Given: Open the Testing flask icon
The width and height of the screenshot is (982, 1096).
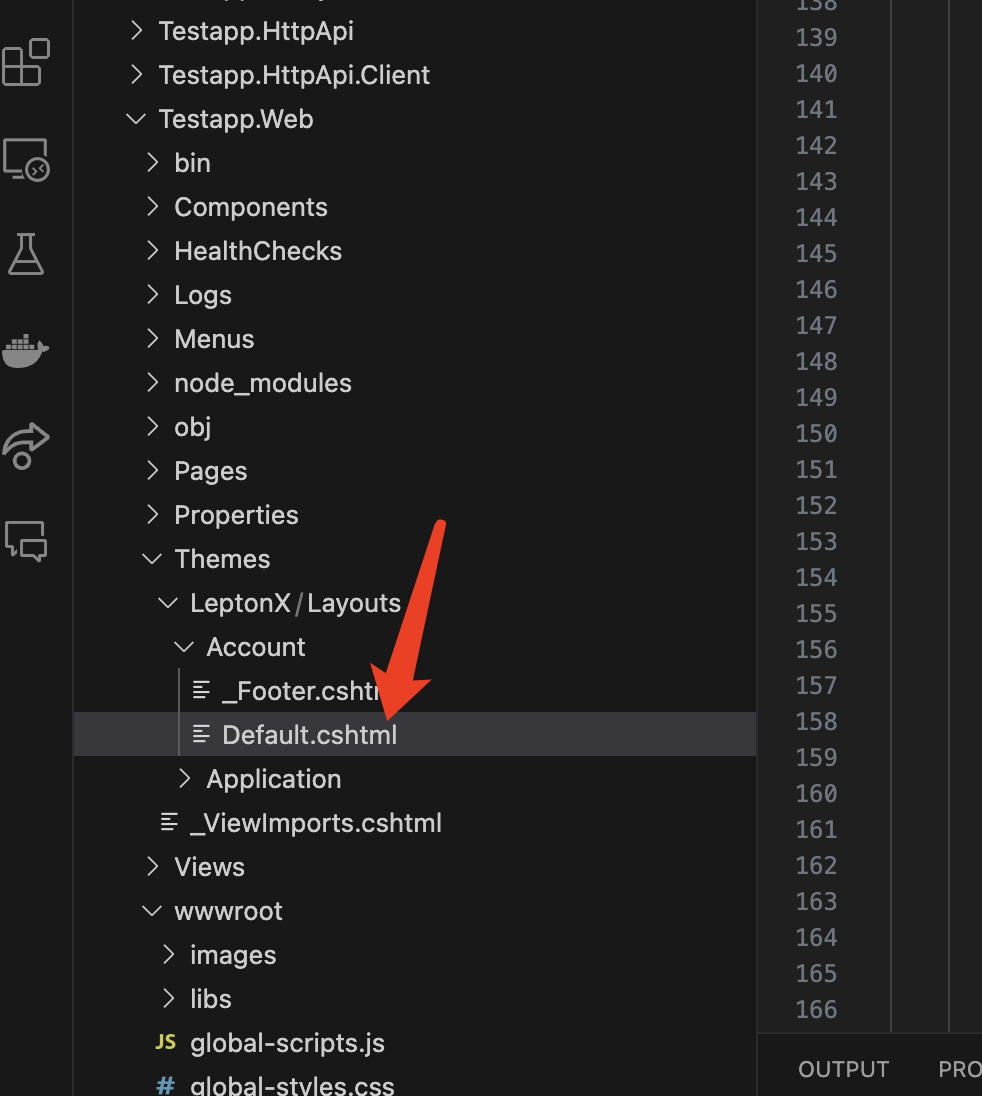Looking at the screenshot, I should (27, 254).
